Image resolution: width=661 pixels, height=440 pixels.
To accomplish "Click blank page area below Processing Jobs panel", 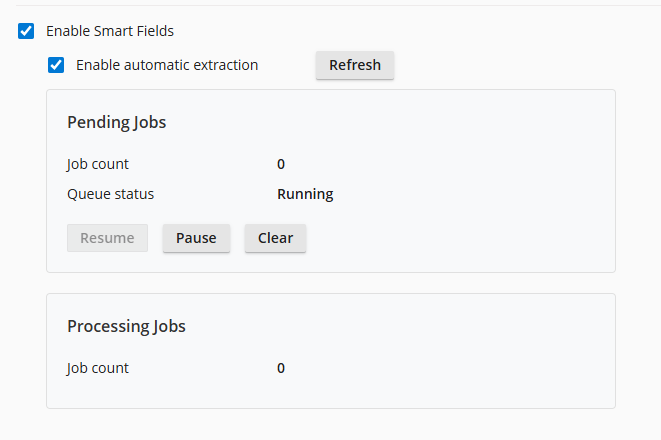I will pyautogui.click(x=330, y=425).
